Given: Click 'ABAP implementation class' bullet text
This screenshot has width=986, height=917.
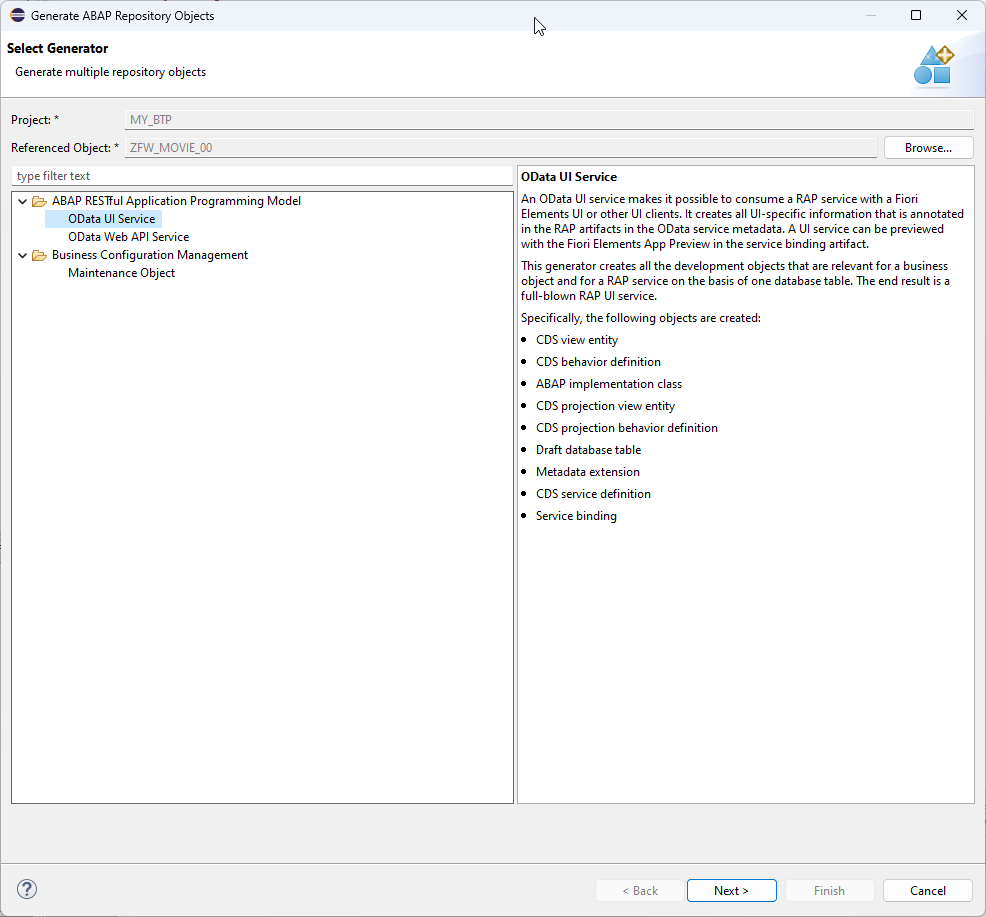Looking at the screenshot, I should pos(609,384).
